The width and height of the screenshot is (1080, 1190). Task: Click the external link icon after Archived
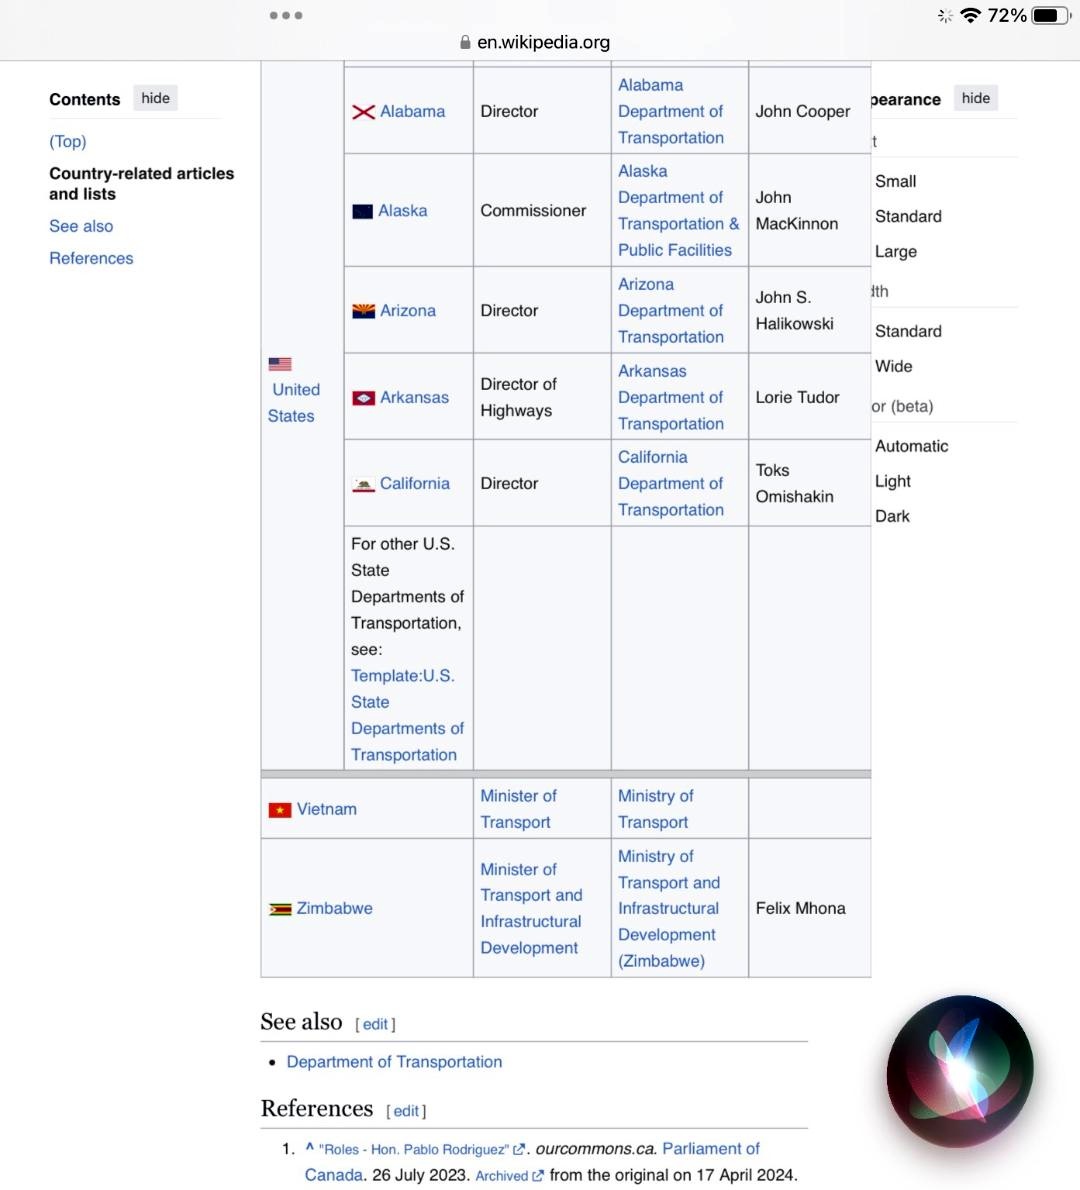pos(538,1176)
